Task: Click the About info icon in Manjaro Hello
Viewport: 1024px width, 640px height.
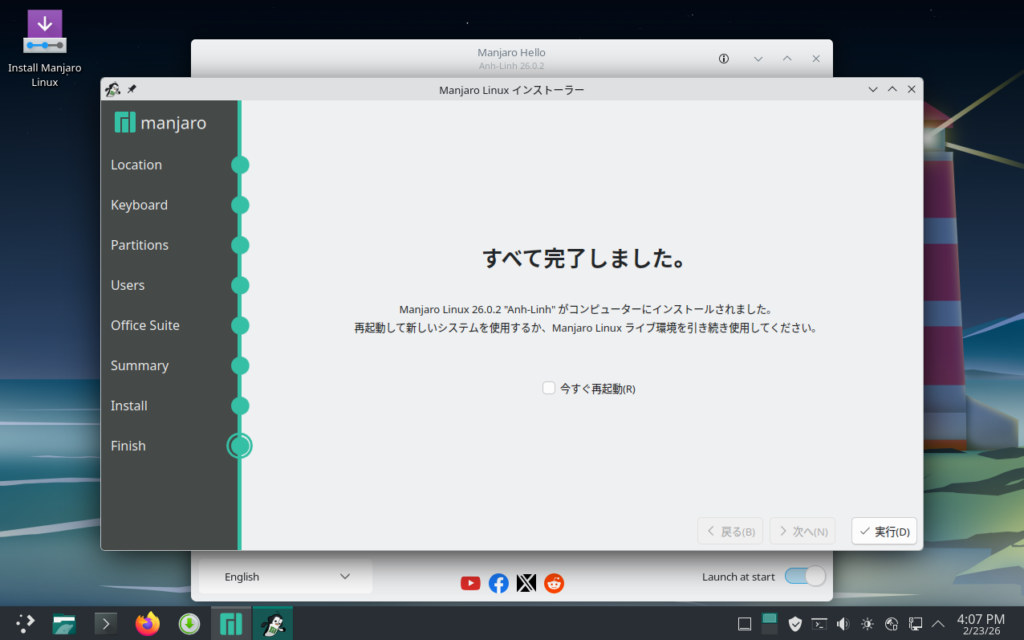Action: tap(724, 59)
